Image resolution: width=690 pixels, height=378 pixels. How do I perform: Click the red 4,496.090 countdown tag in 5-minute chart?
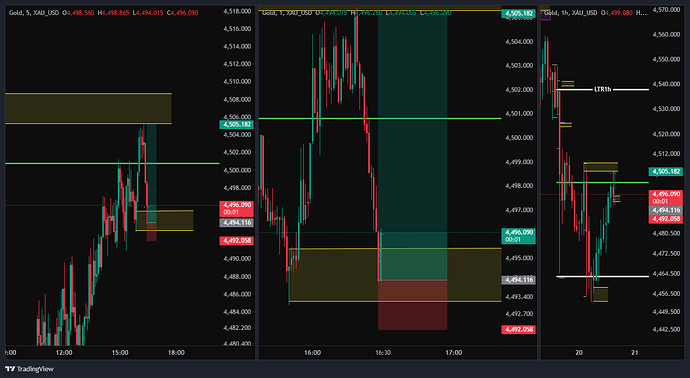pos(236,208)
